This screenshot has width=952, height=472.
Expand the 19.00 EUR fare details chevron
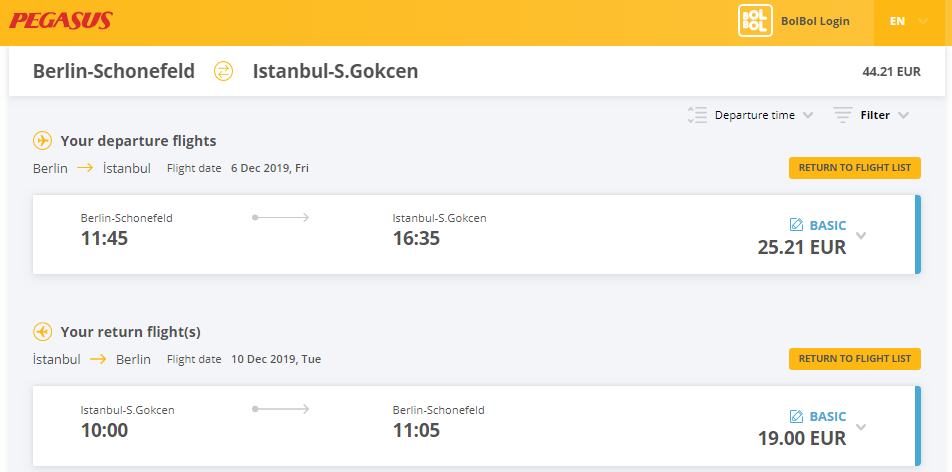[861, 426]
